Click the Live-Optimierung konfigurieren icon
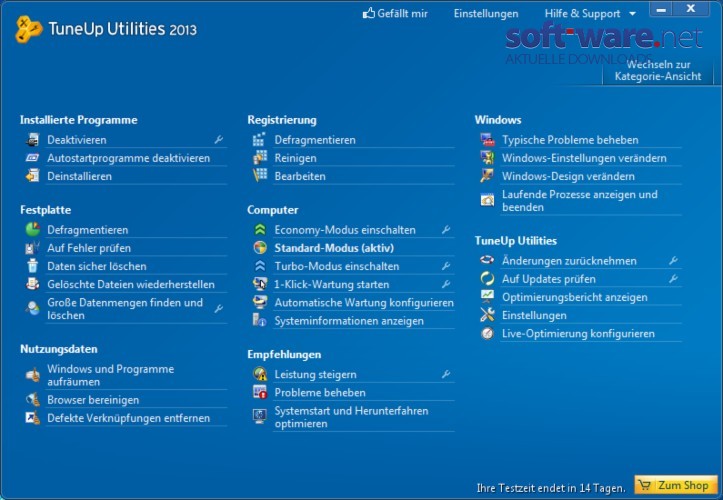 (487, 333)
